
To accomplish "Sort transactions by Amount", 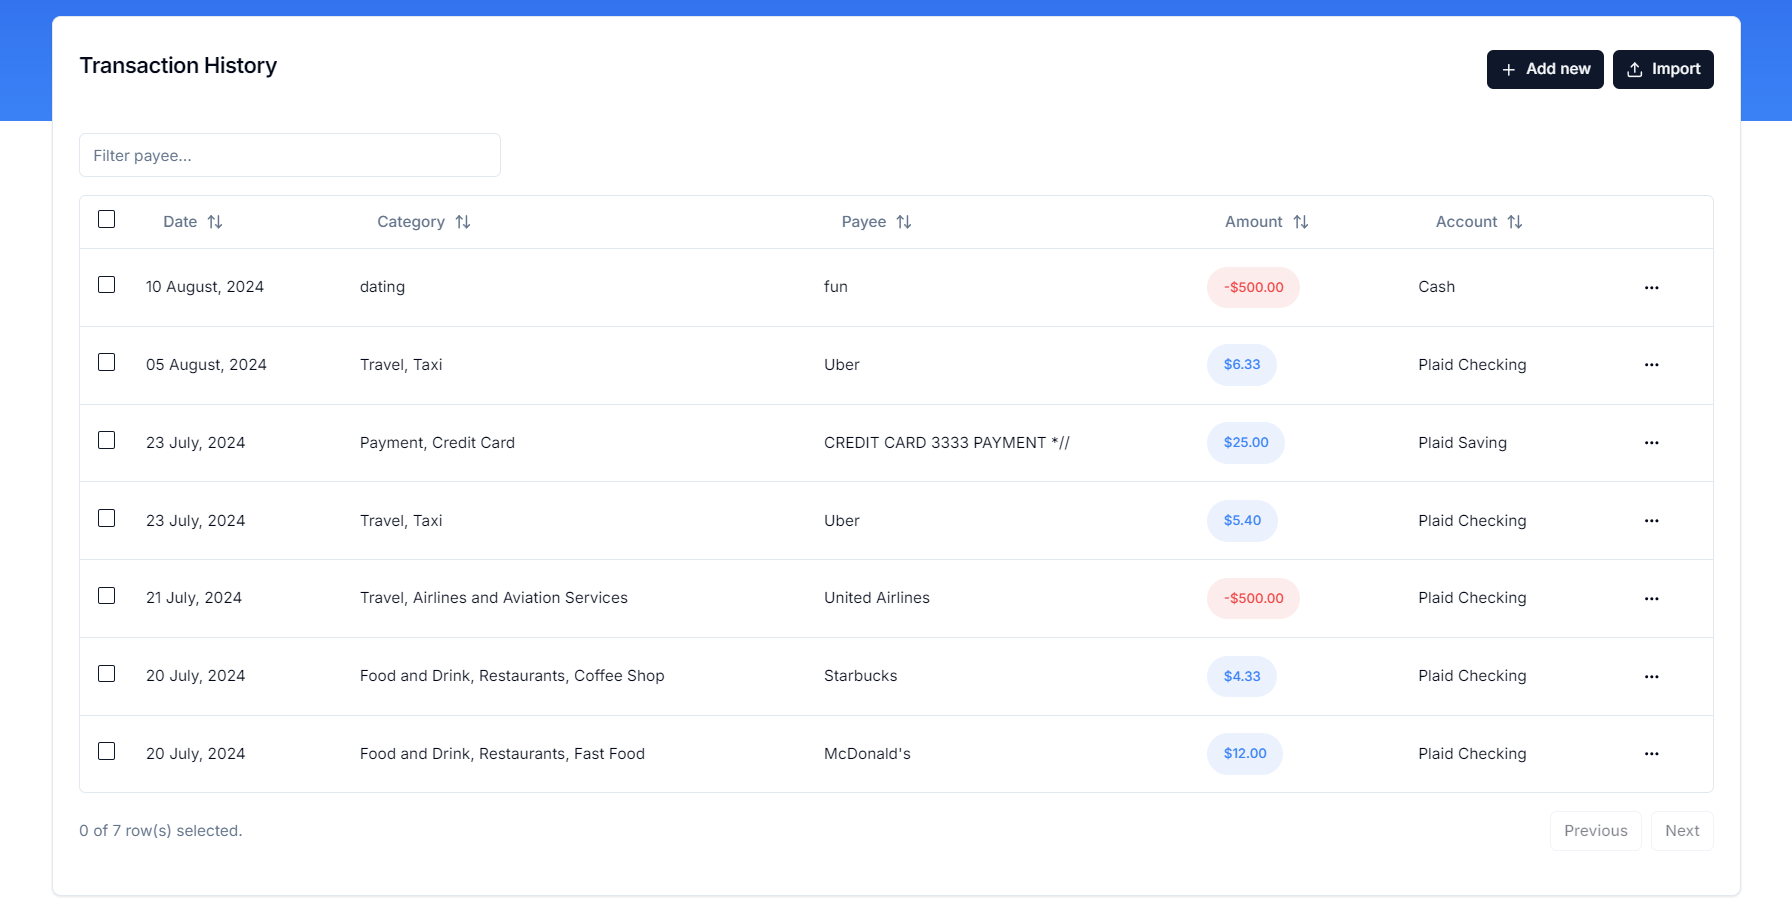I will coord(1267,222).
